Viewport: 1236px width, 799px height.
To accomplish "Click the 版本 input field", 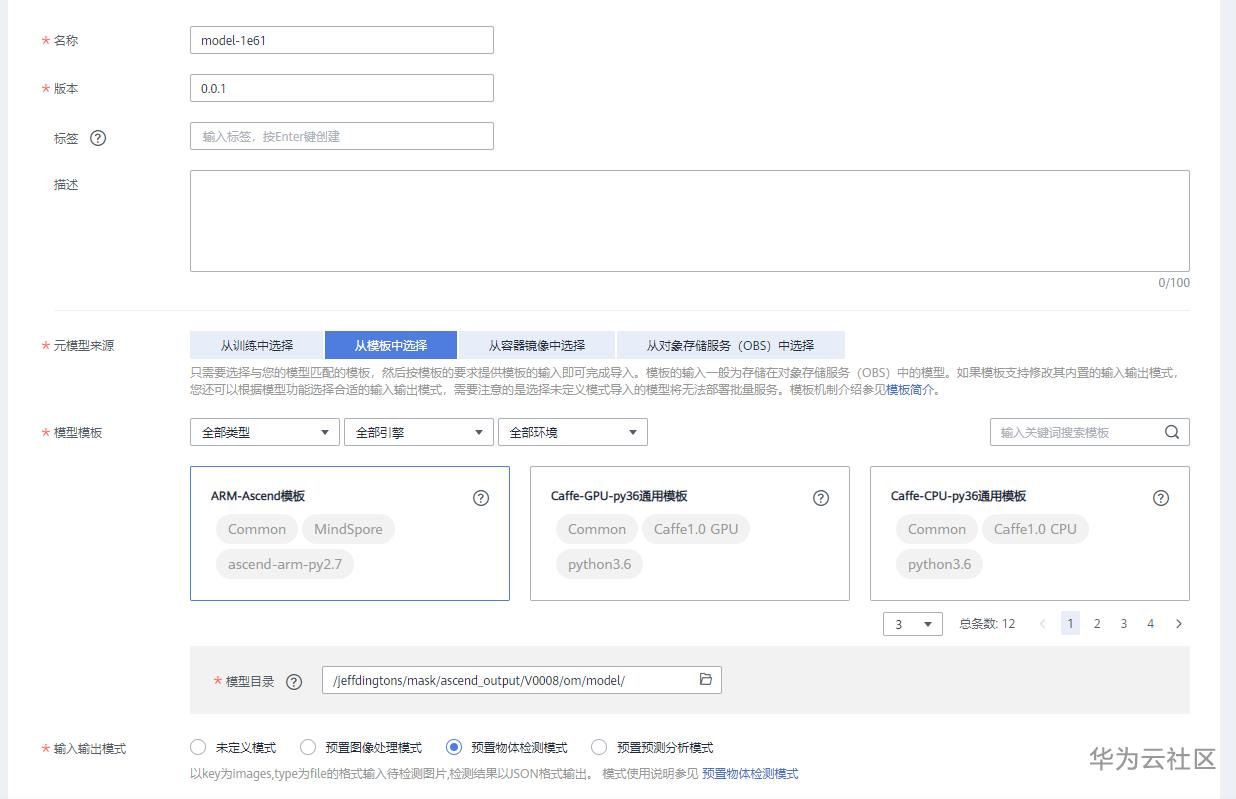I will tap(342, 88).
